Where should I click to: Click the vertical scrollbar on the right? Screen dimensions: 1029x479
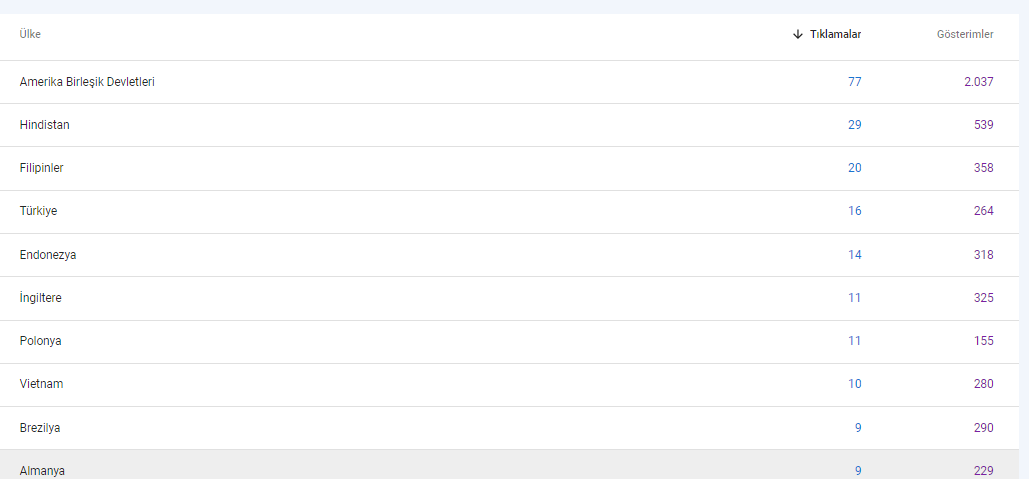point(1024,240)
